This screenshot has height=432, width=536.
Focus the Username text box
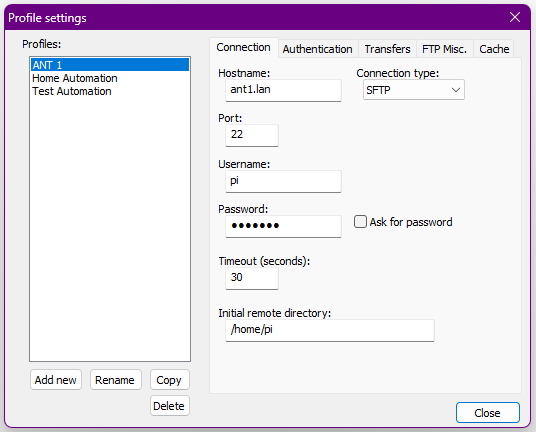(x=283, y=181)
